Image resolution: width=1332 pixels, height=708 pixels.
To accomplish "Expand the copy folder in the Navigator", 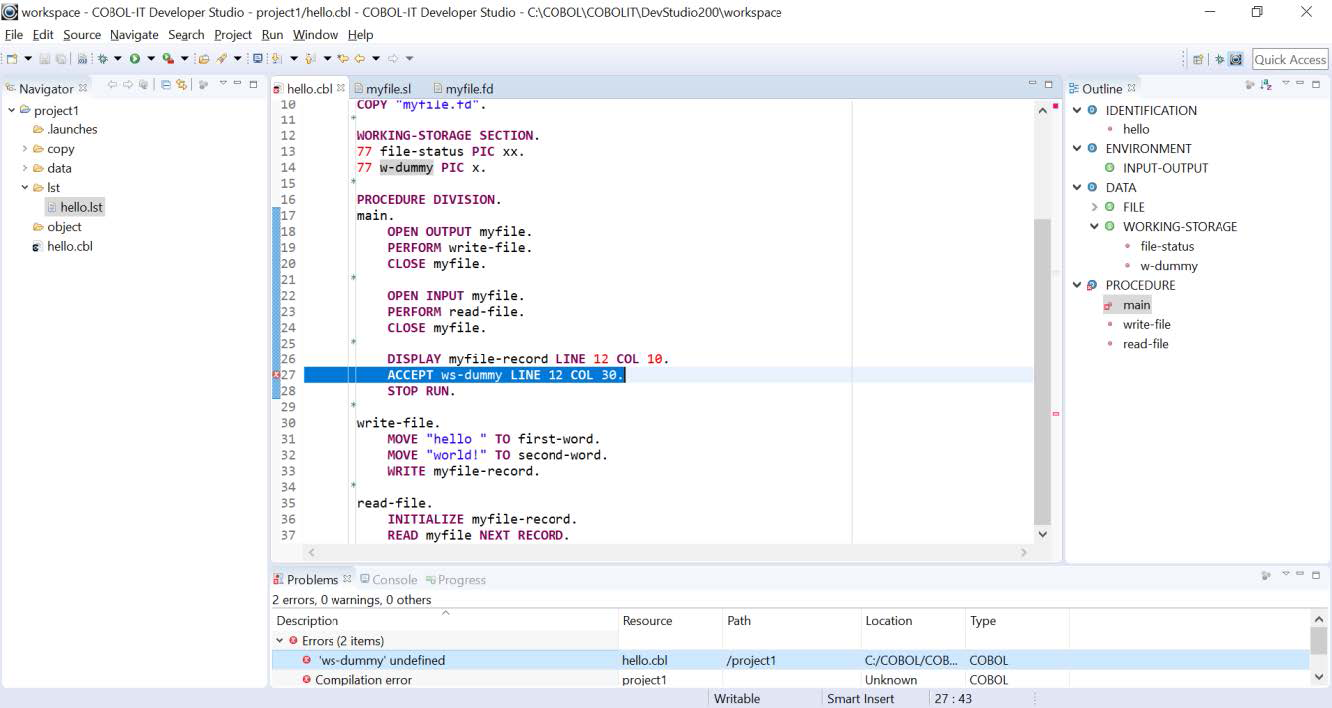I will [26, 148].
